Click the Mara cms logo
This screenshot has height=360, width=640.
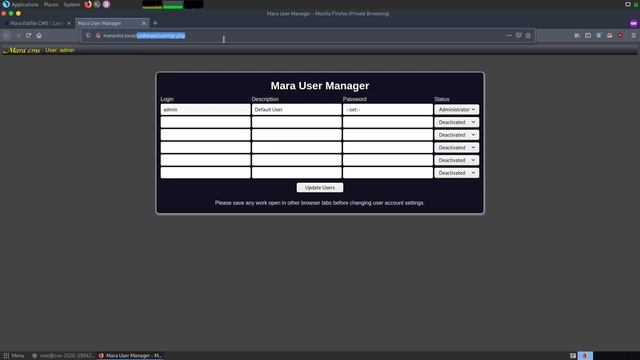(22, 50)
